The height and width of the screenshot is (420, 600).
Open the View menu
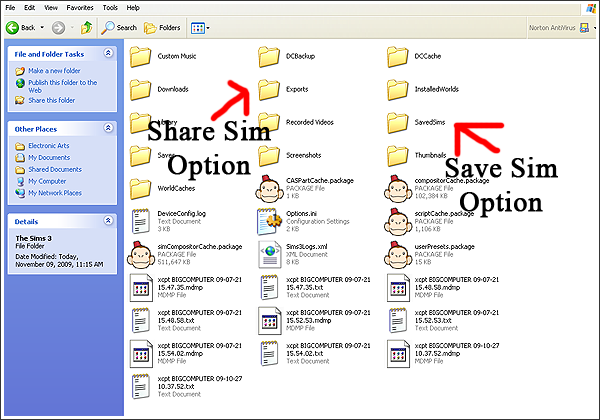(51, 8)
